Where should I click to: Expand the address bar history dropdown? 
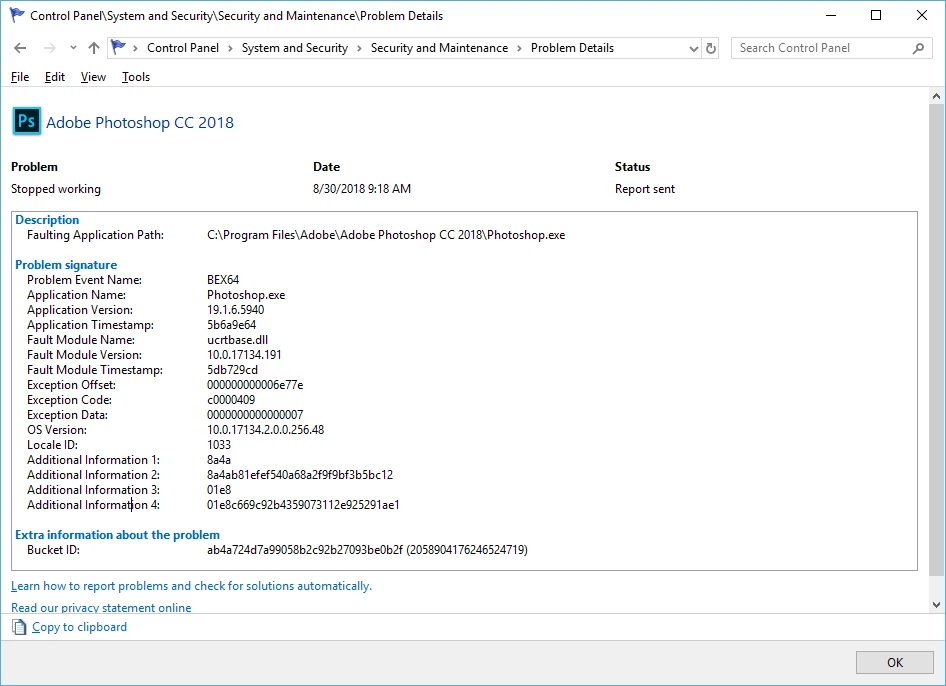coord(694,48)
